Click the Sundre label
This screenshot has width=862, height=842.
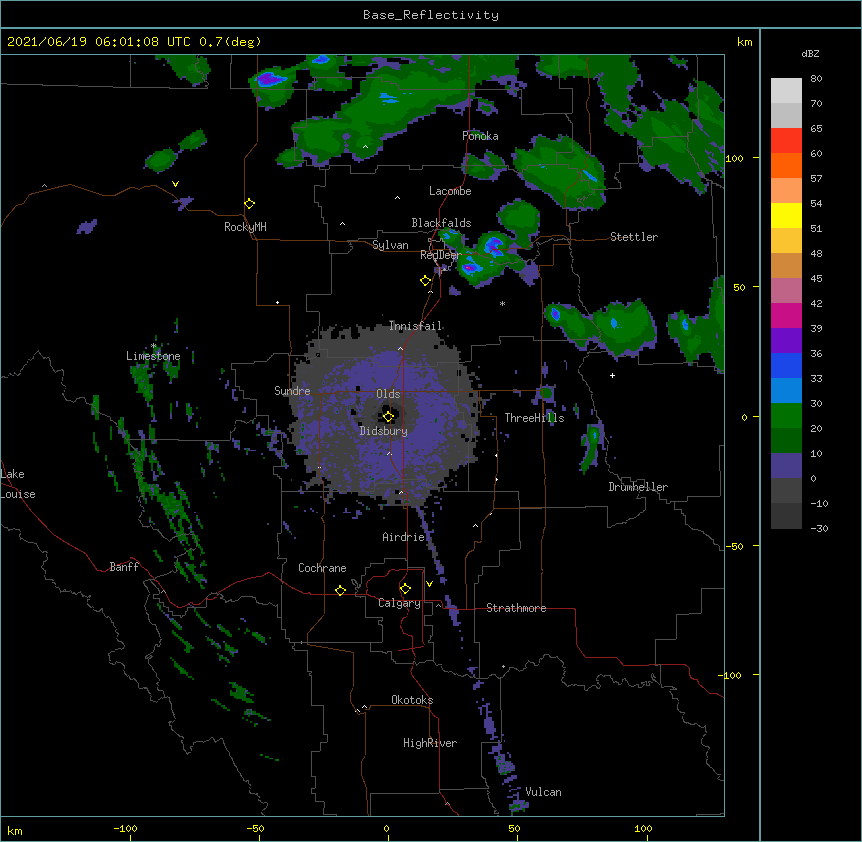[292, 391]
